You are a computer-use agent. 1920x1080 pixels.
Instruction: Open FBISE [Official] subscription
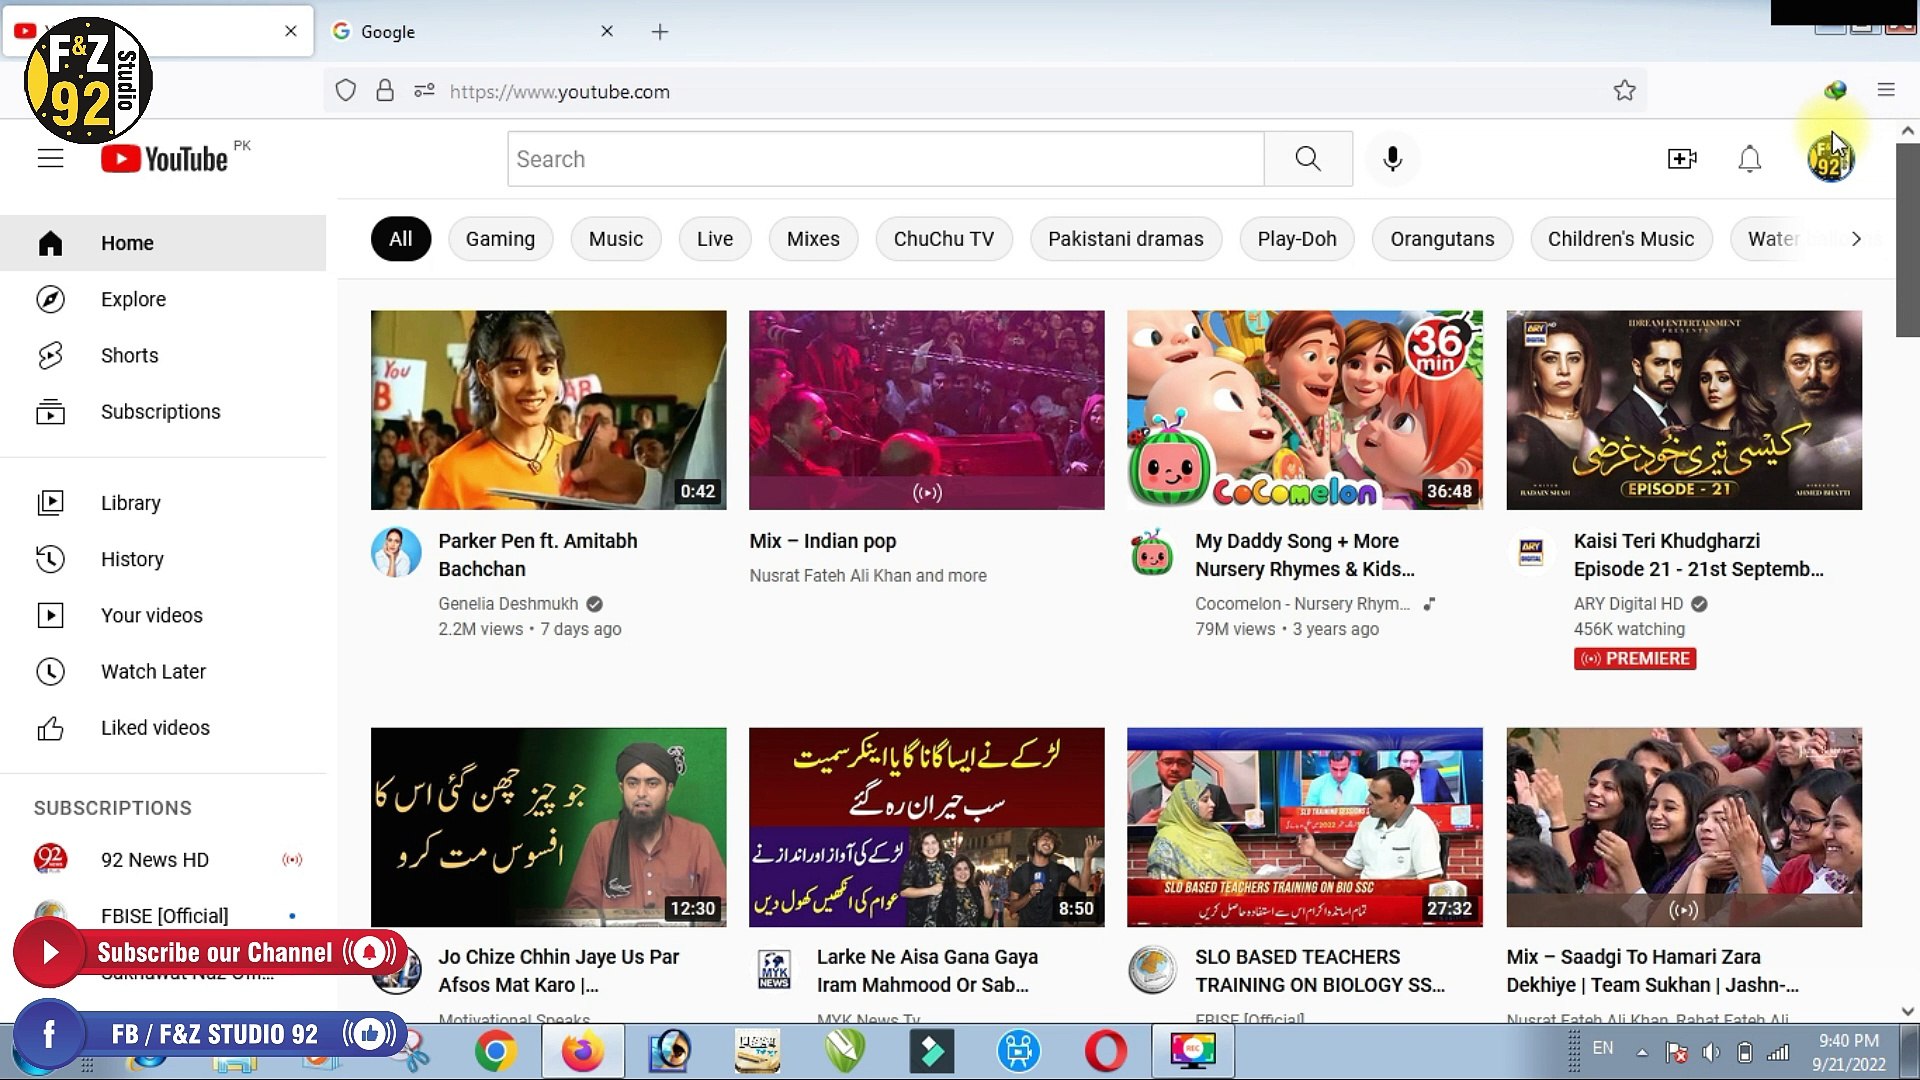(x=163, y=915)
